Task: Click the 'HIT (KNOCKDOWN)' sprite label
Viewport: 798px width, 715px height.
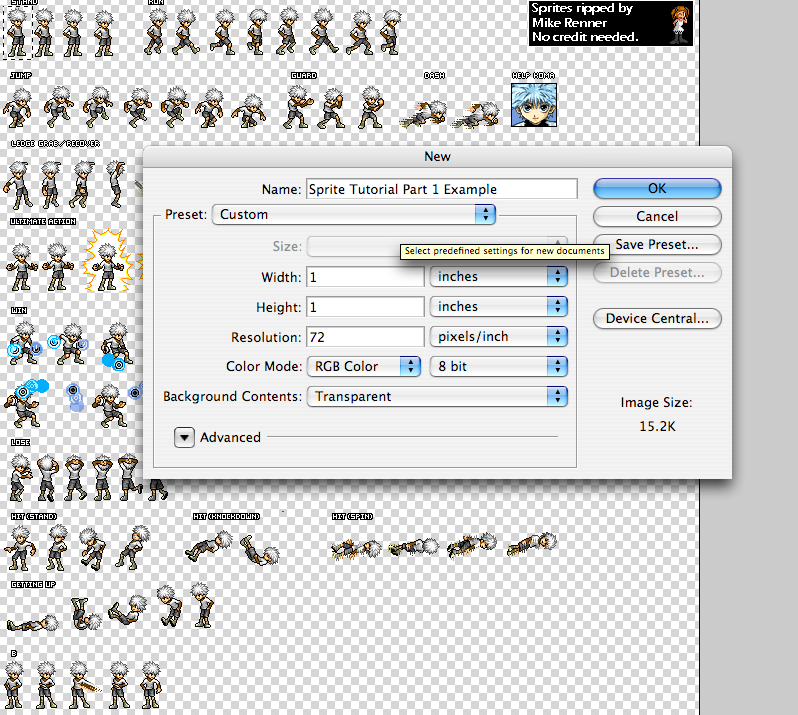Action: click(226, 517)
